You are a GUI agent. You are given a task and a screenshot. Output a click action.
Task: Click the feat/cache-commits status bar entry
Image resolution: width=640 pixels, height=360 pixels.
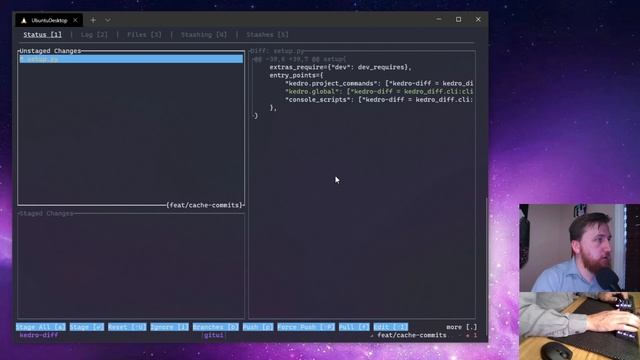pyautogui.click(x=411, y=335)
